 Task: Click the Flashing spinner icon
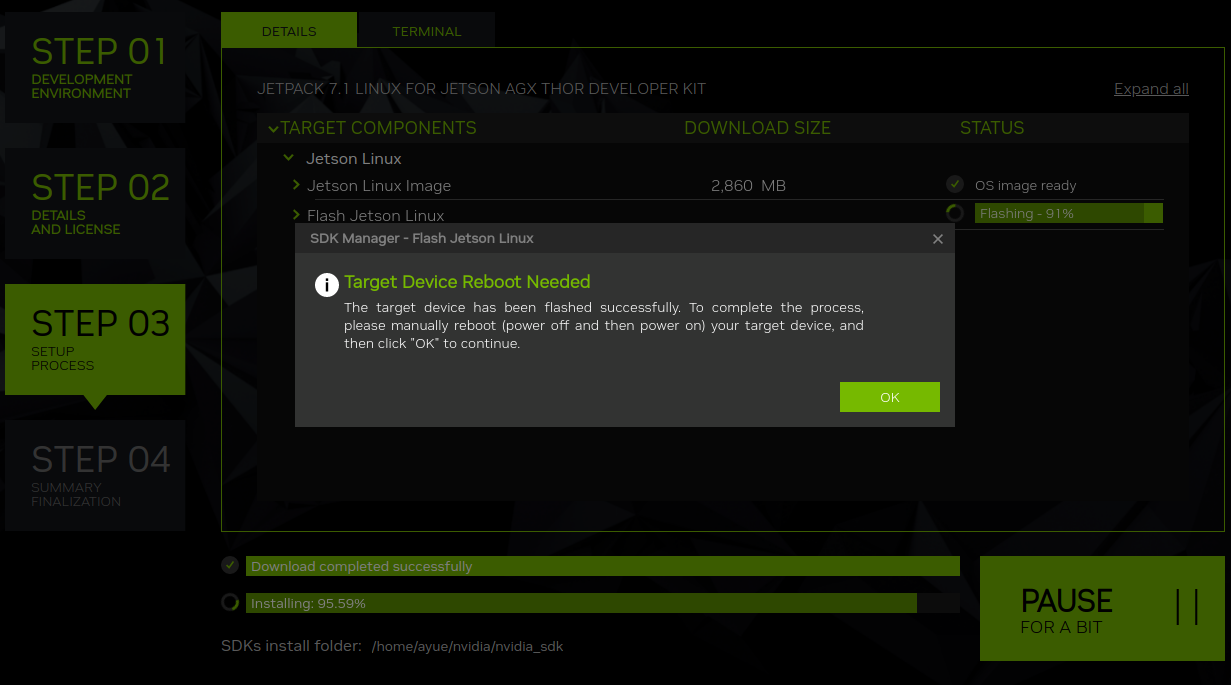[955, 213]
